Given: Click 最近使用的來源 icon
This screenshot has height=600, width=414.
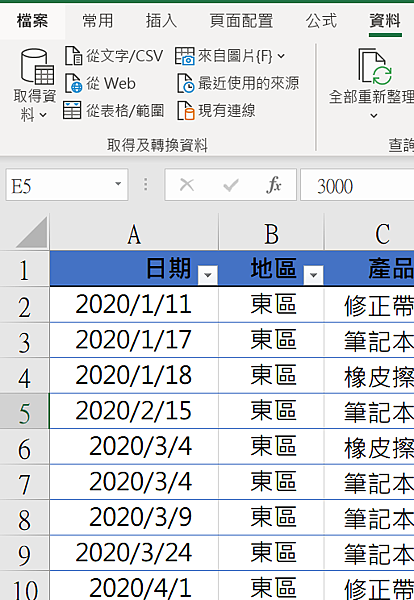Looking at the screenshot, I should pos(186,83).
